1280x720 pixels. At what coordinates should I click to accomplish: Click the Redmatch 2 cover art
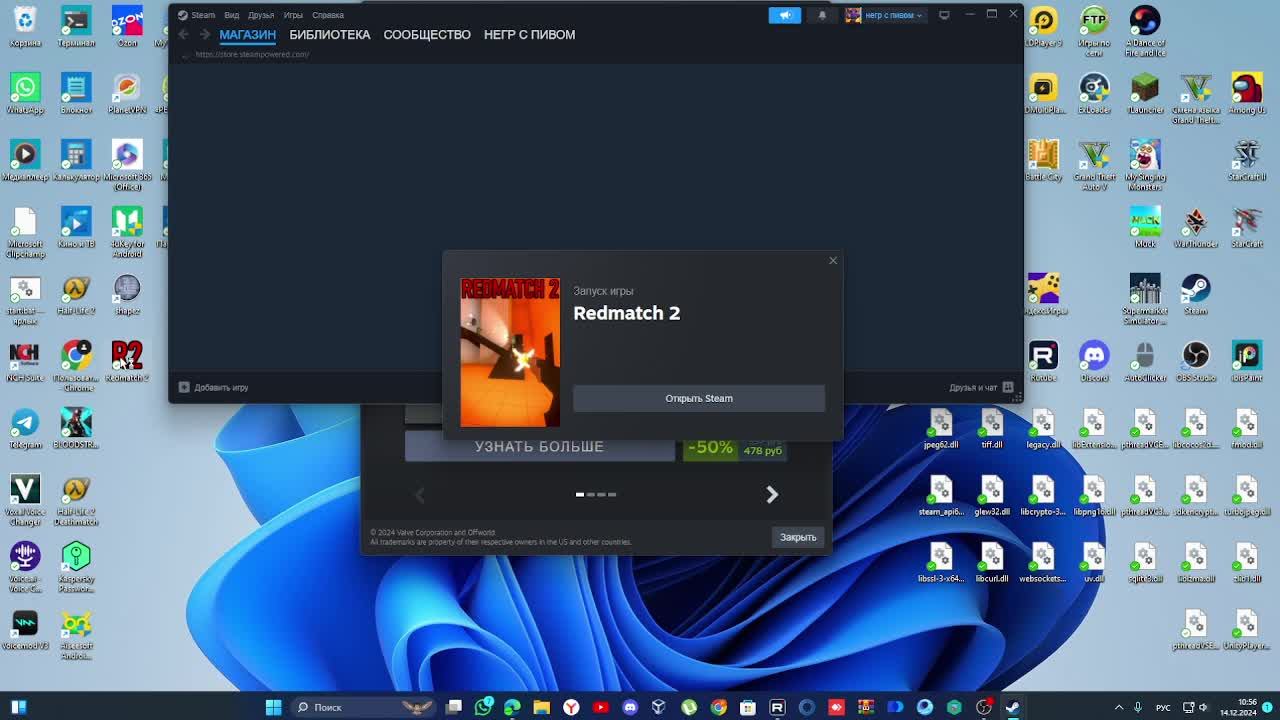click(x=510, y=352)
